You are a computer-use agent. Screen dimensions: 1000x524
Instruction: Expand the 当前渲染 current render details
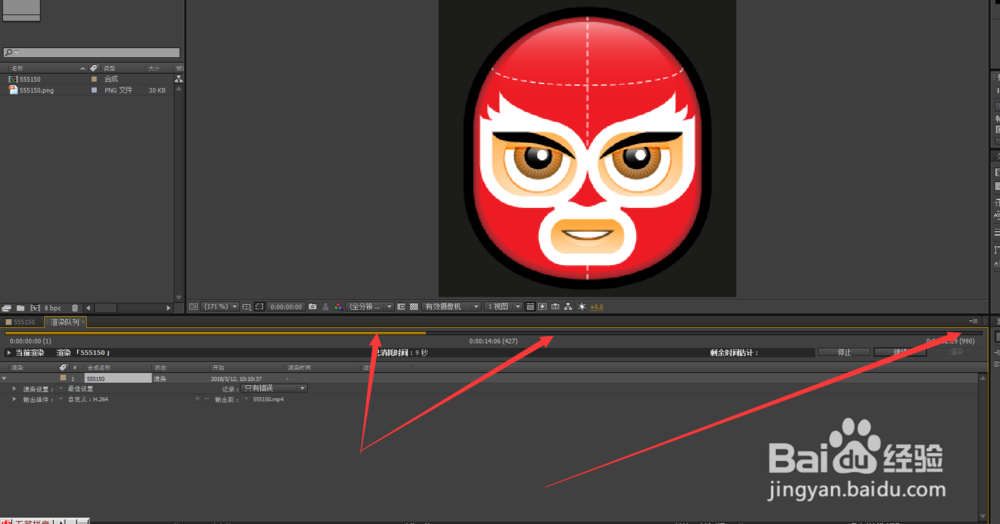click(9, 353)
